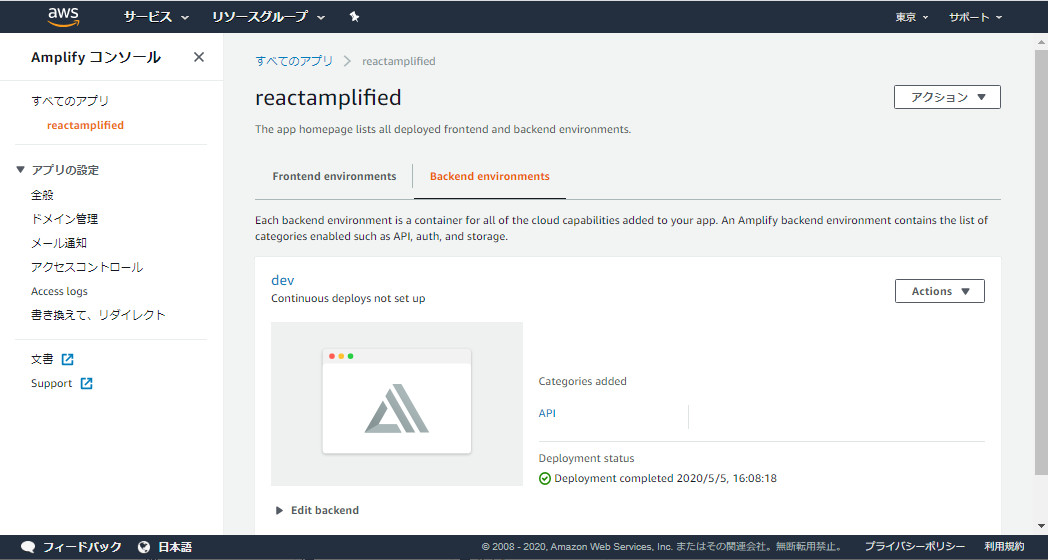Open external link icon beside Support
The height and width of the screenshot is (560, 1048).
tap(86, 384)
